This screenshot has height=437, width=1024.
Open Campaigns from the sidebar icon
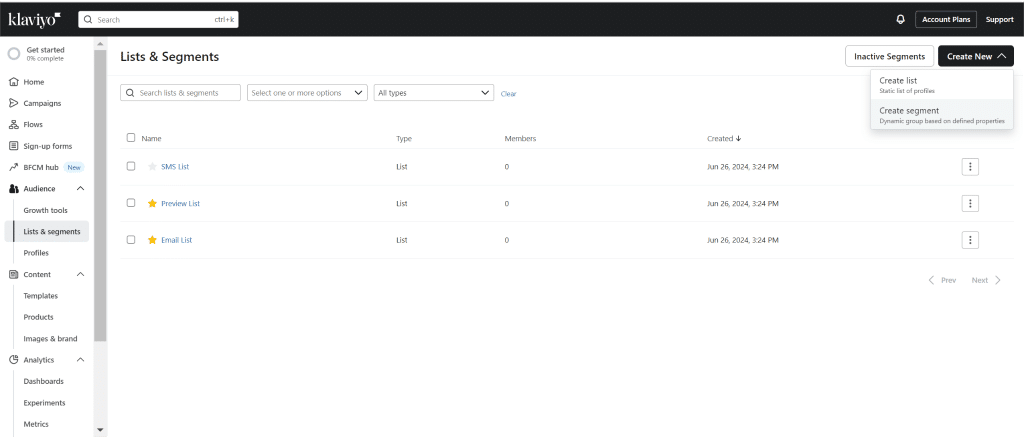click(13, 103)
